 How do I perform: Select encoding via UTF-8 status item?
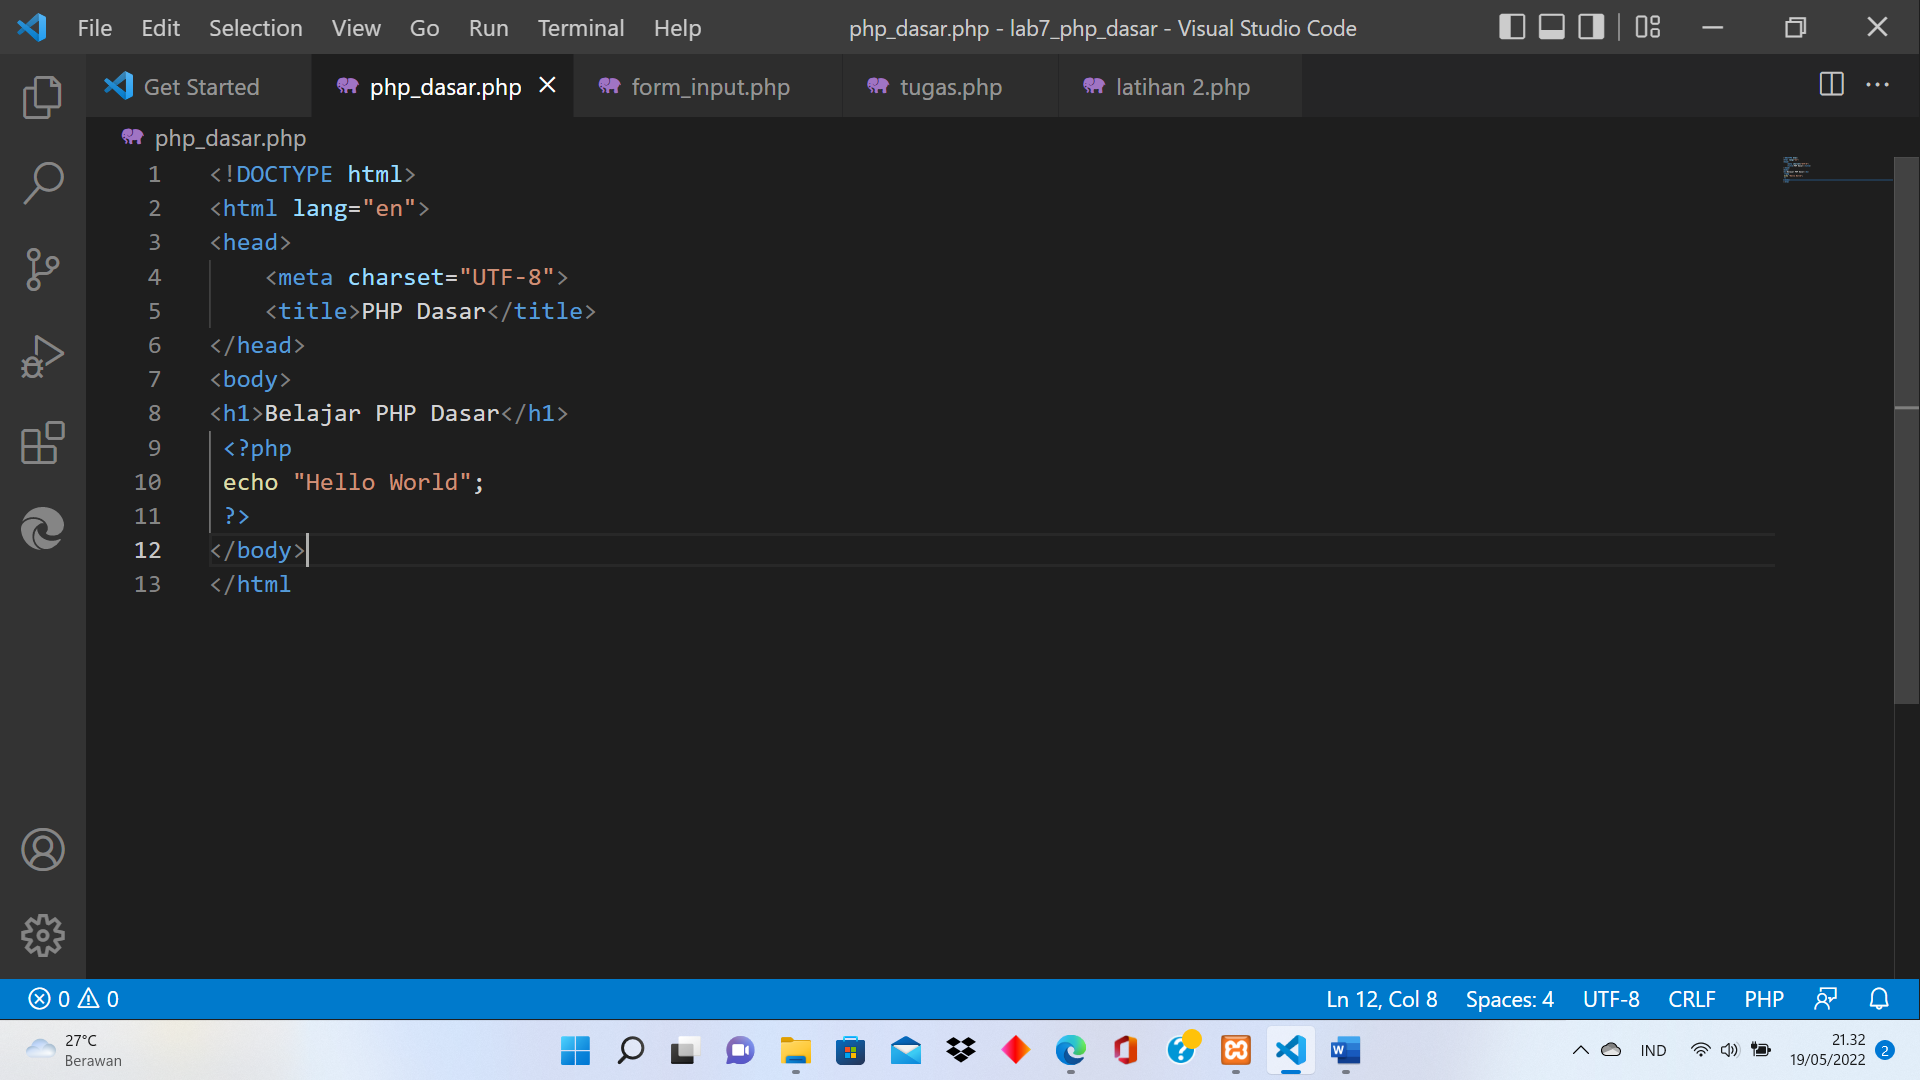point(1611,999)
